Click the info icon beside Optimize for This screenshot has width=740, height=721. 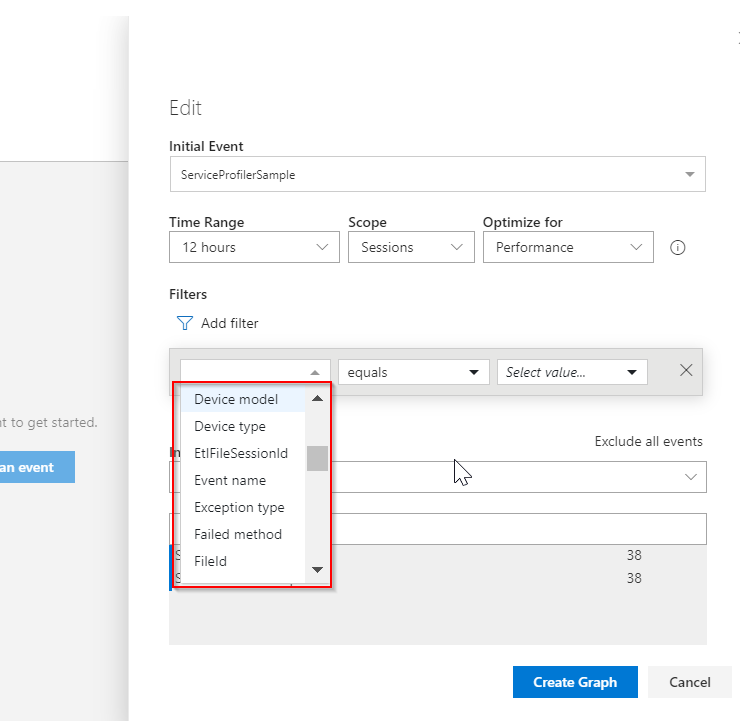click(x=677, y=248)
